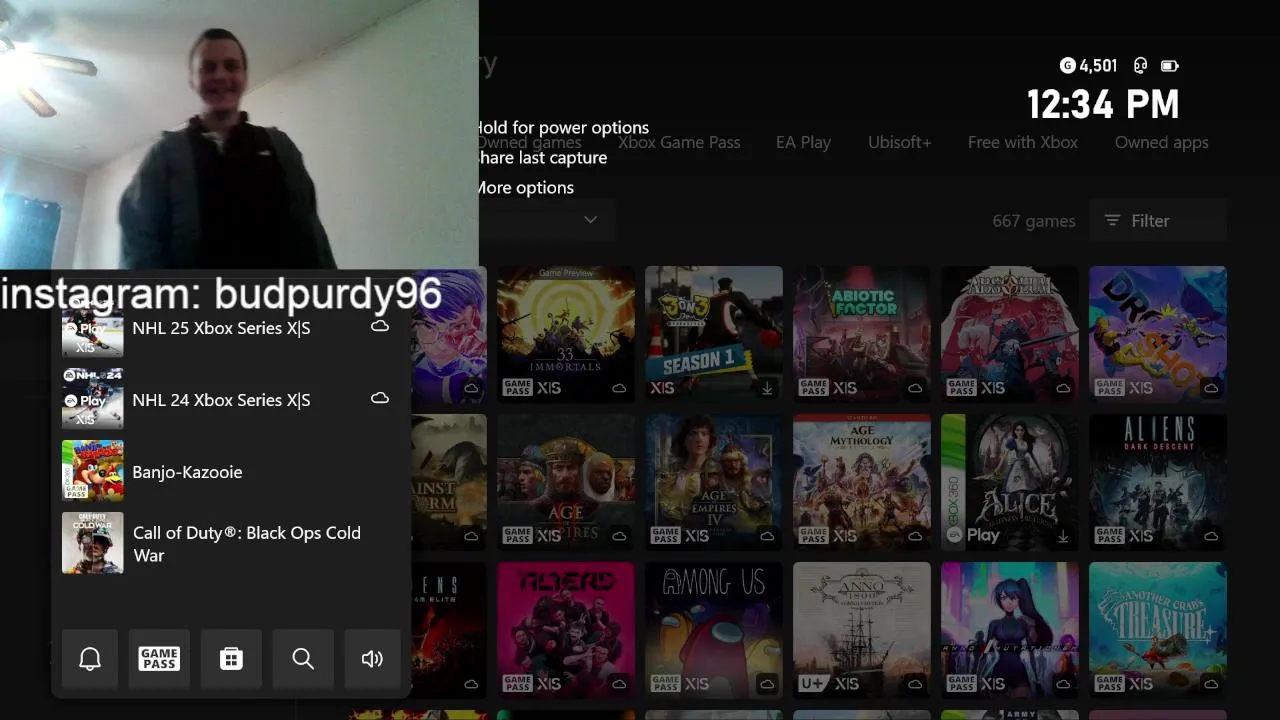1280x720 pixels.
Task: Open Abiotic Factor game tile
Action: pos(862,334)
